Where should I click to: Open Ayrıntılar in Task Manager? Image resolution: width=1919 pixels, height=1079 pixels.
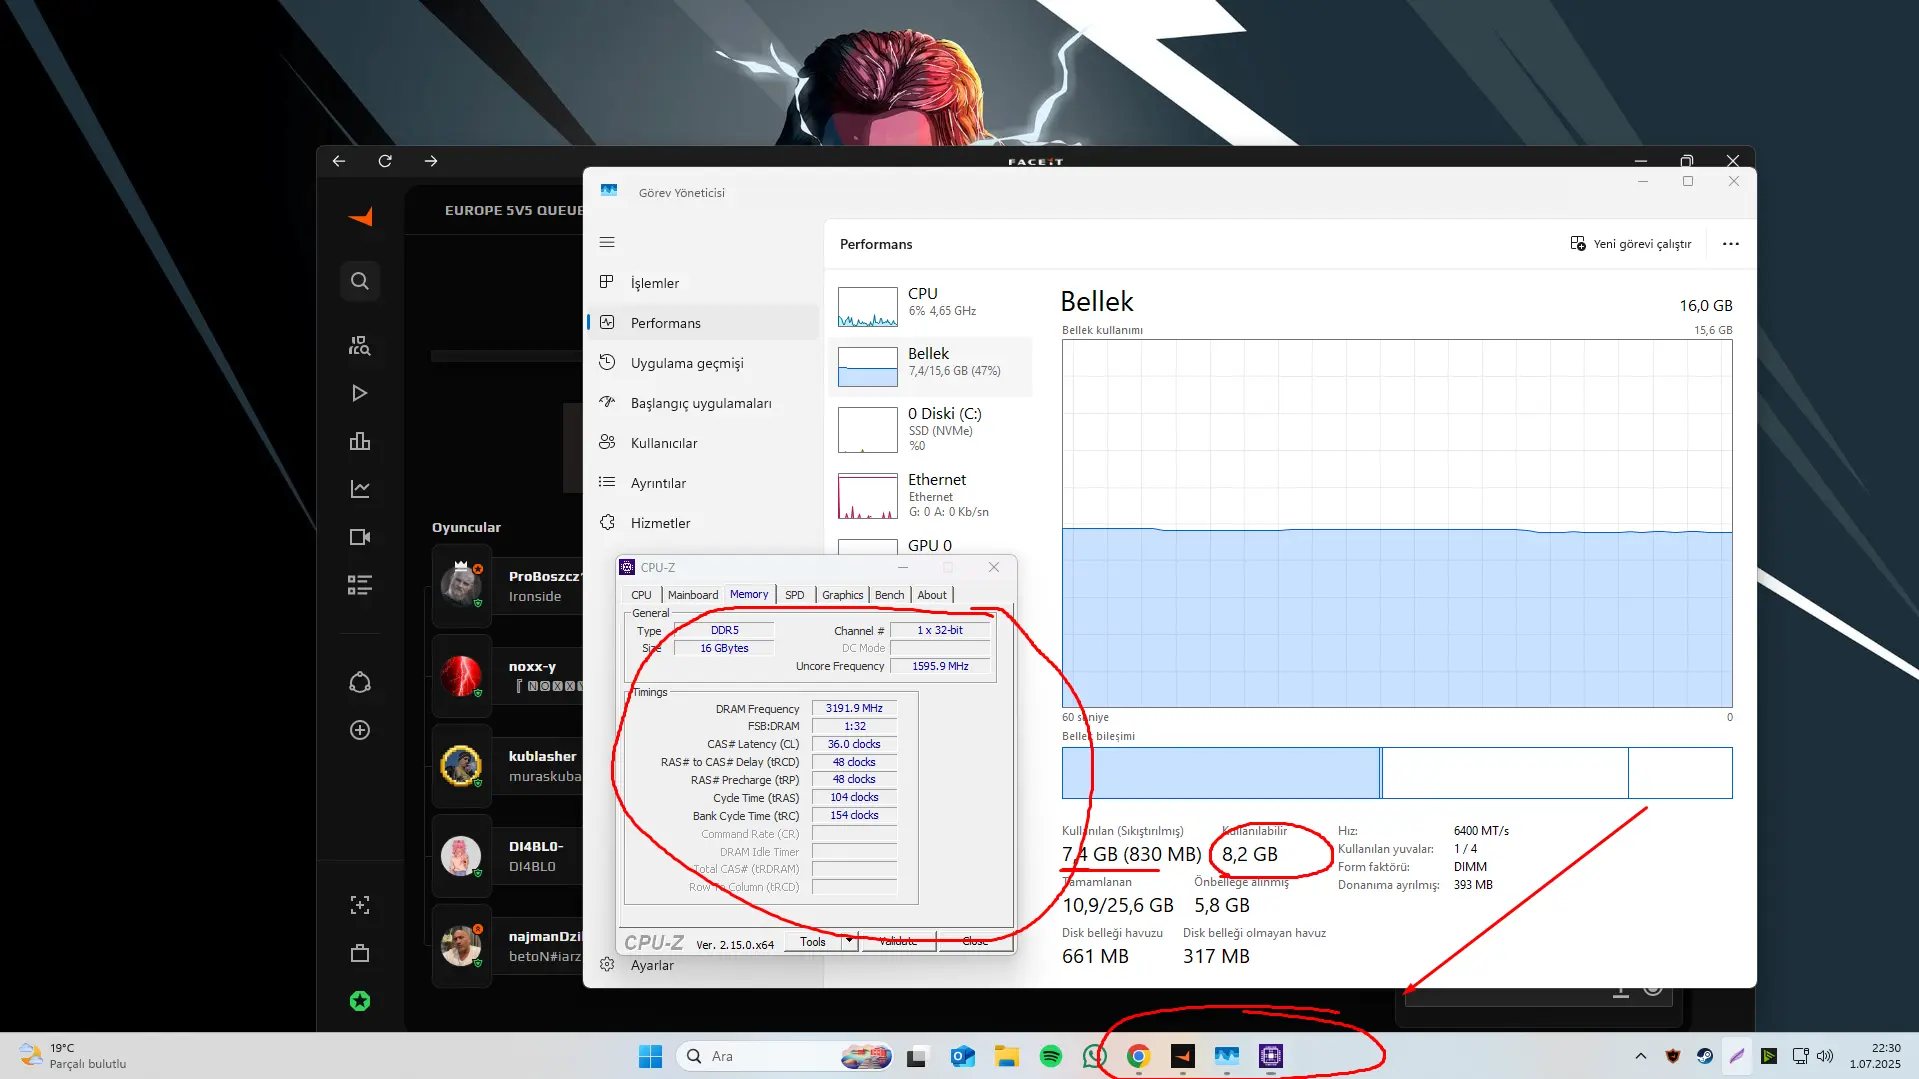pyautogui.click(x=703, y=483)
